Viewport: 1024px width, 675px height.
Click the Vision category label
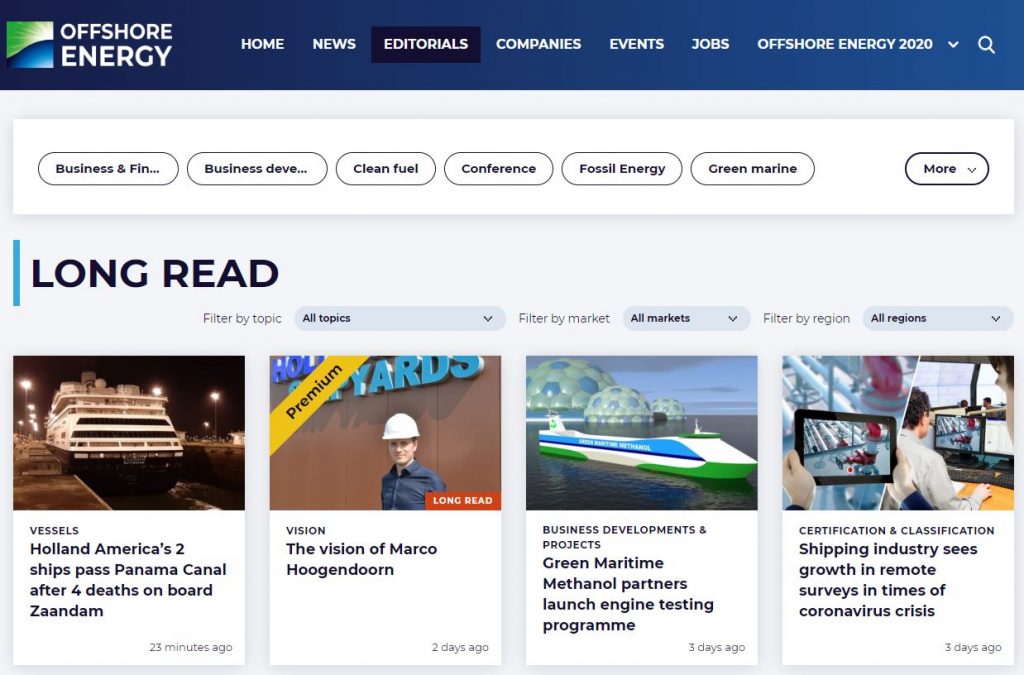(306, 531)
